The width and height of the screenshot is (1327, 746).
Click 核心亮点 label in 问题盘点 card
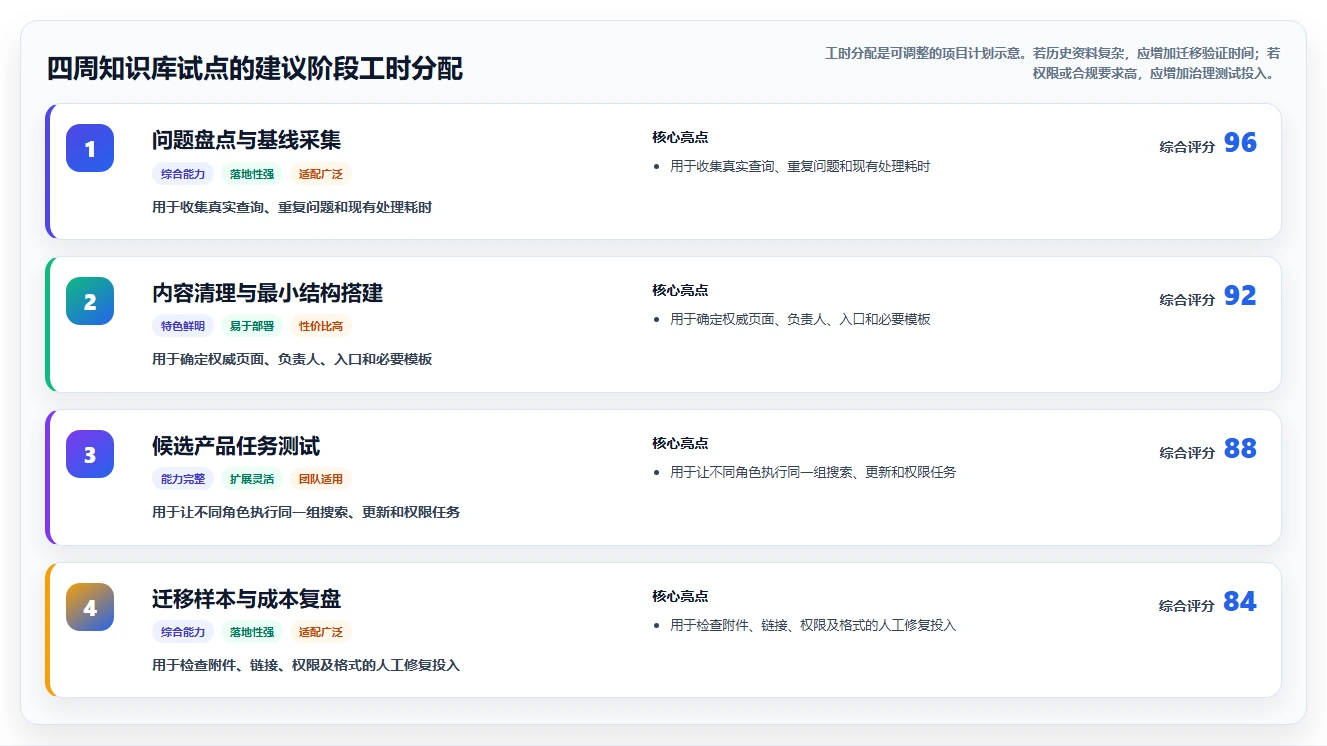pyautogui.click(x=680, y=137)
